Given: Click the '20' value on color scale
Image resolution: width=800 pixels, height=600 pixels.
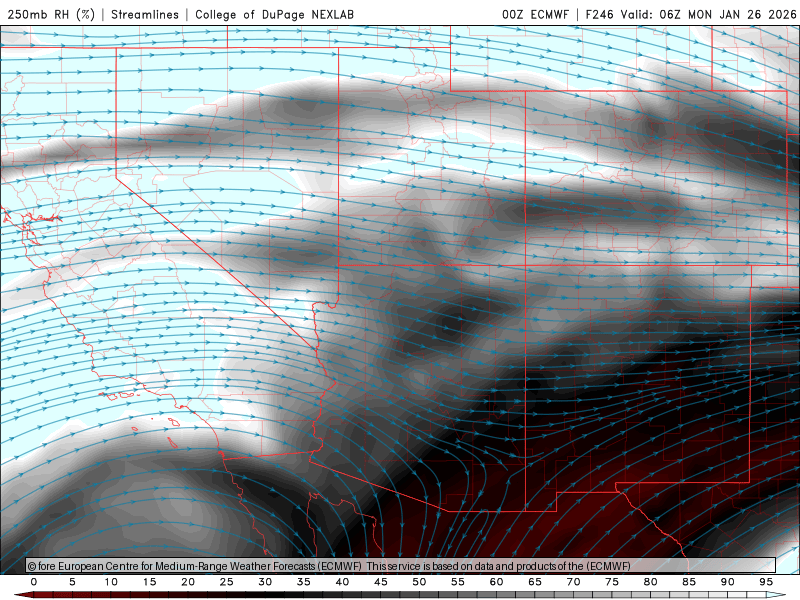Looking at the screenshot, I should [188, 582].
